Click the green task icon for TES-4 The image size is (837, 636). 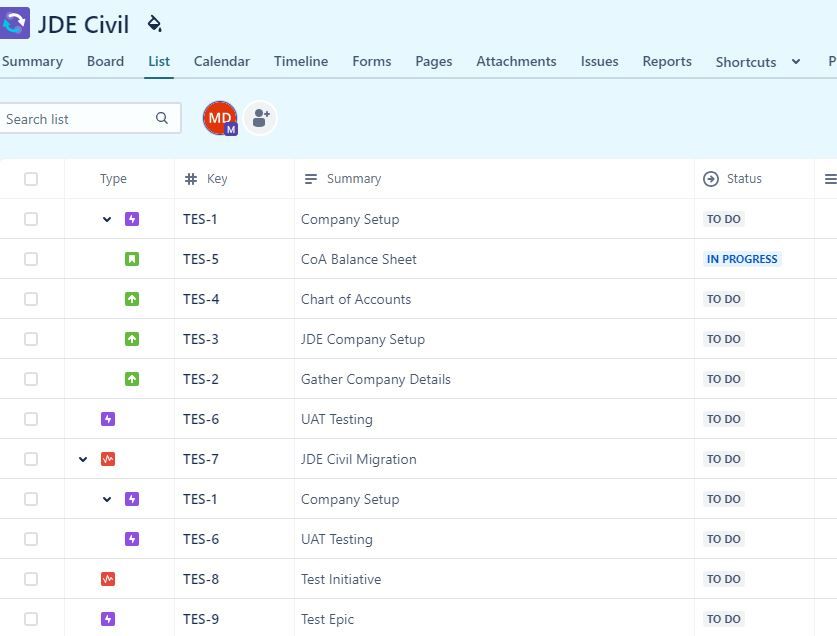[x=132, y=299]
